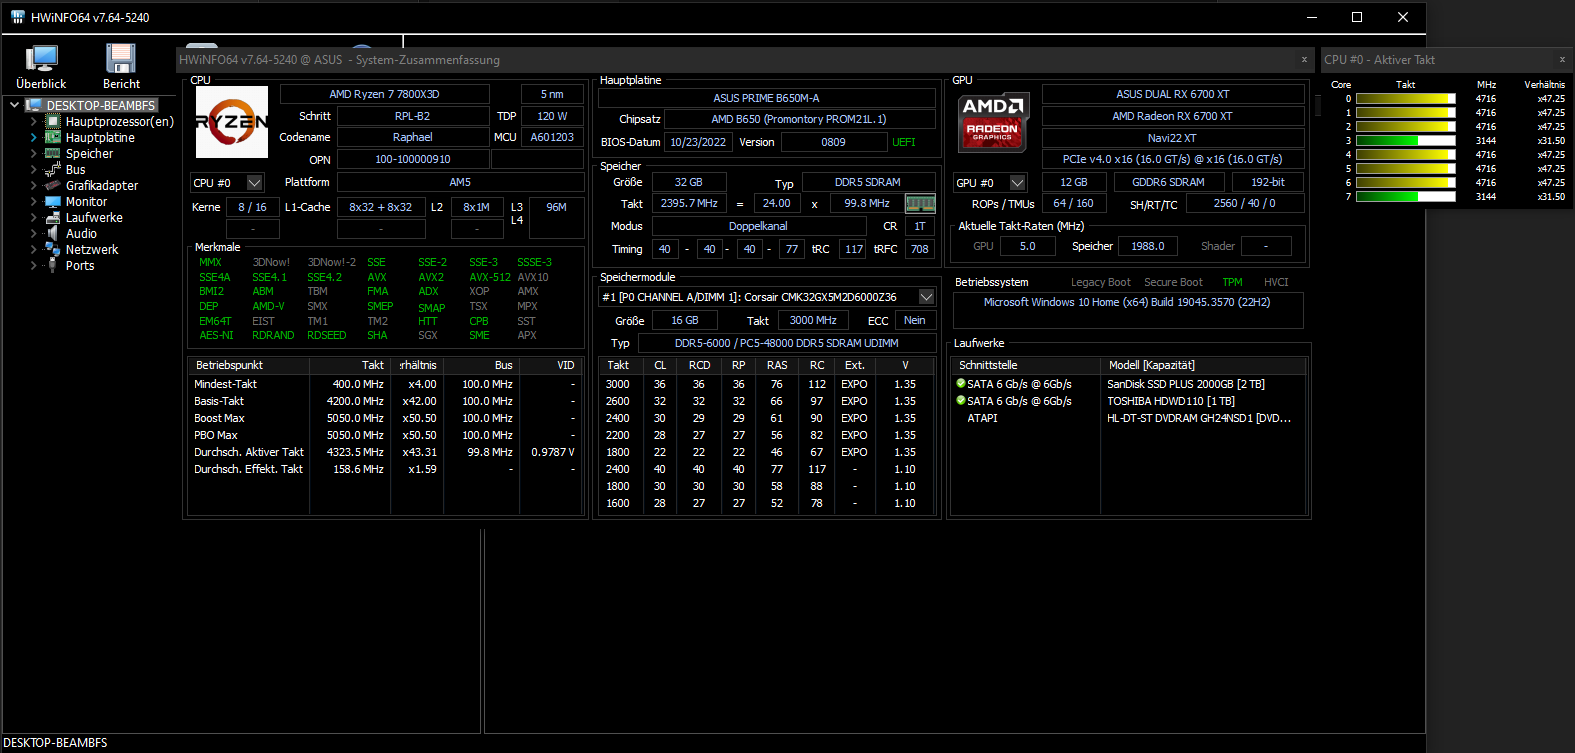
Task: Click Core 0 clock bar in Aktiver Takt
Action: click(1405, 99)
